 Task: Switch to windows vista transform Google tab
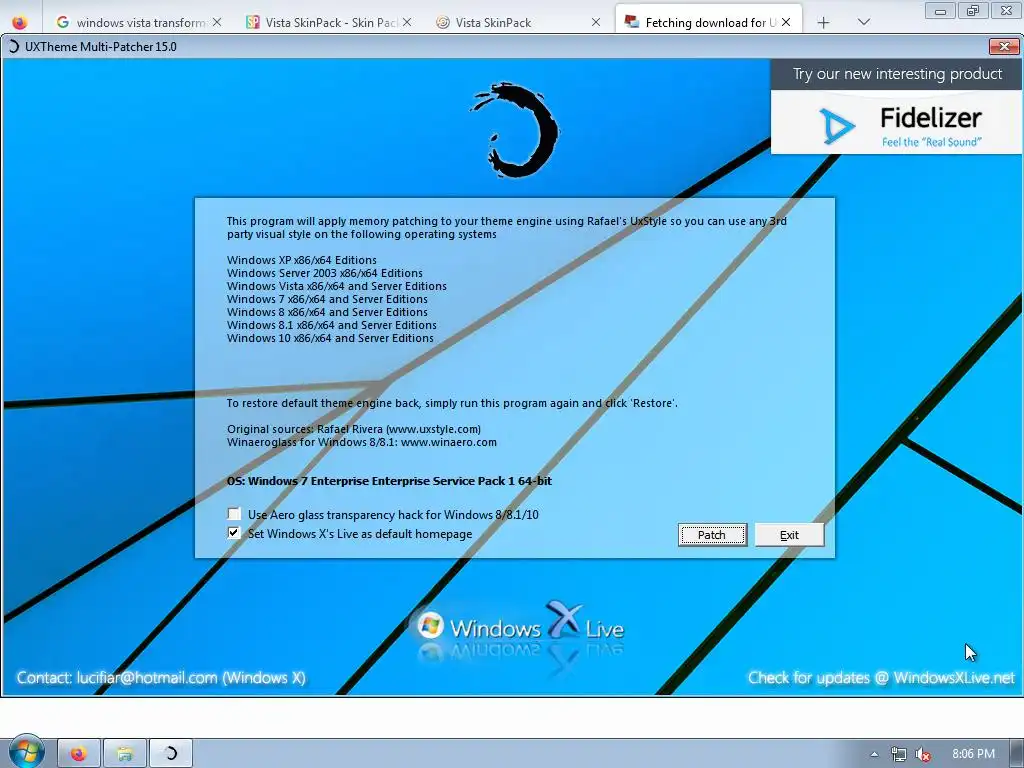tap(137, 22)
